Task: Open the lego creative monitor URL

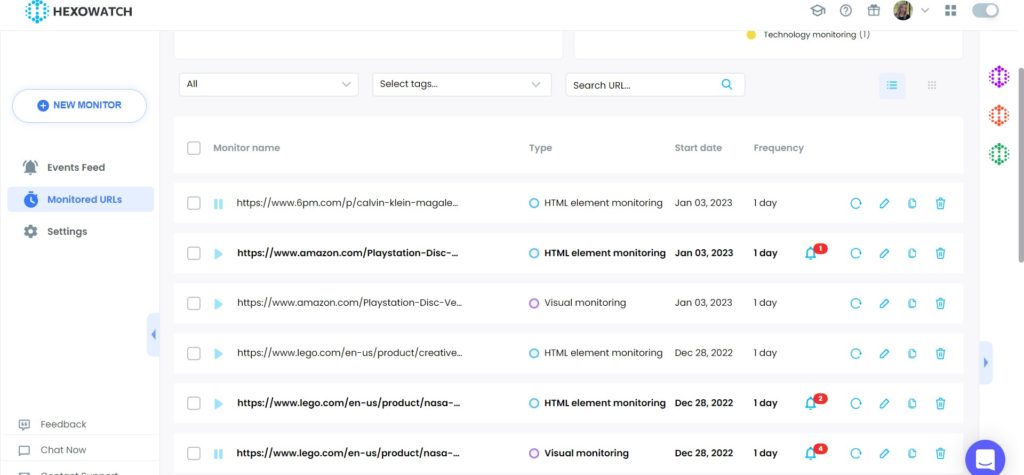Action: [x=349, y=353]
